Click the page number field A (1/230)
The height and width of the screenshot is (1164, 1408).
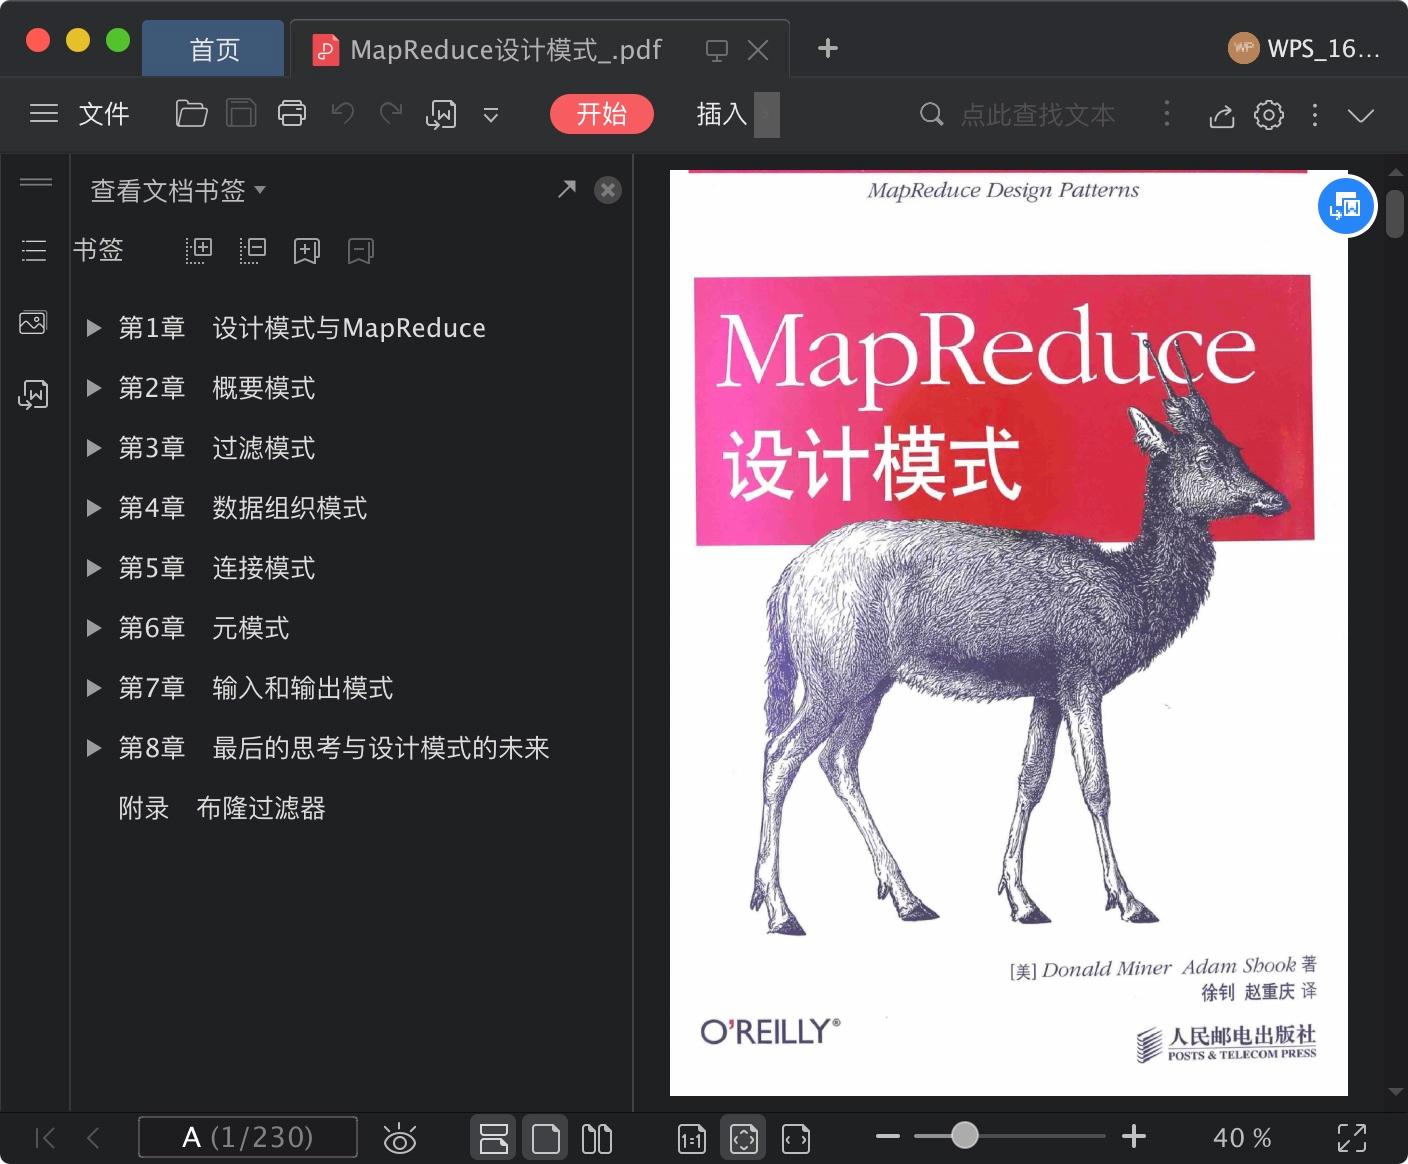[x=248, y=1137]
